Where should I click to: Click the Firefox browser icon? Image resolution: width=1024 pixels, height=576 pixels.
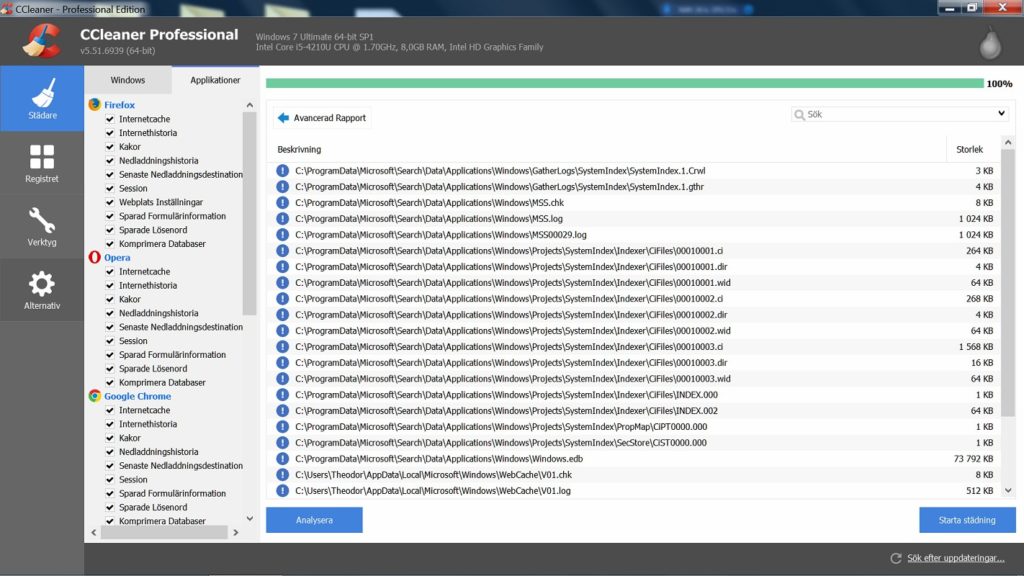click(x=95, y=104)
